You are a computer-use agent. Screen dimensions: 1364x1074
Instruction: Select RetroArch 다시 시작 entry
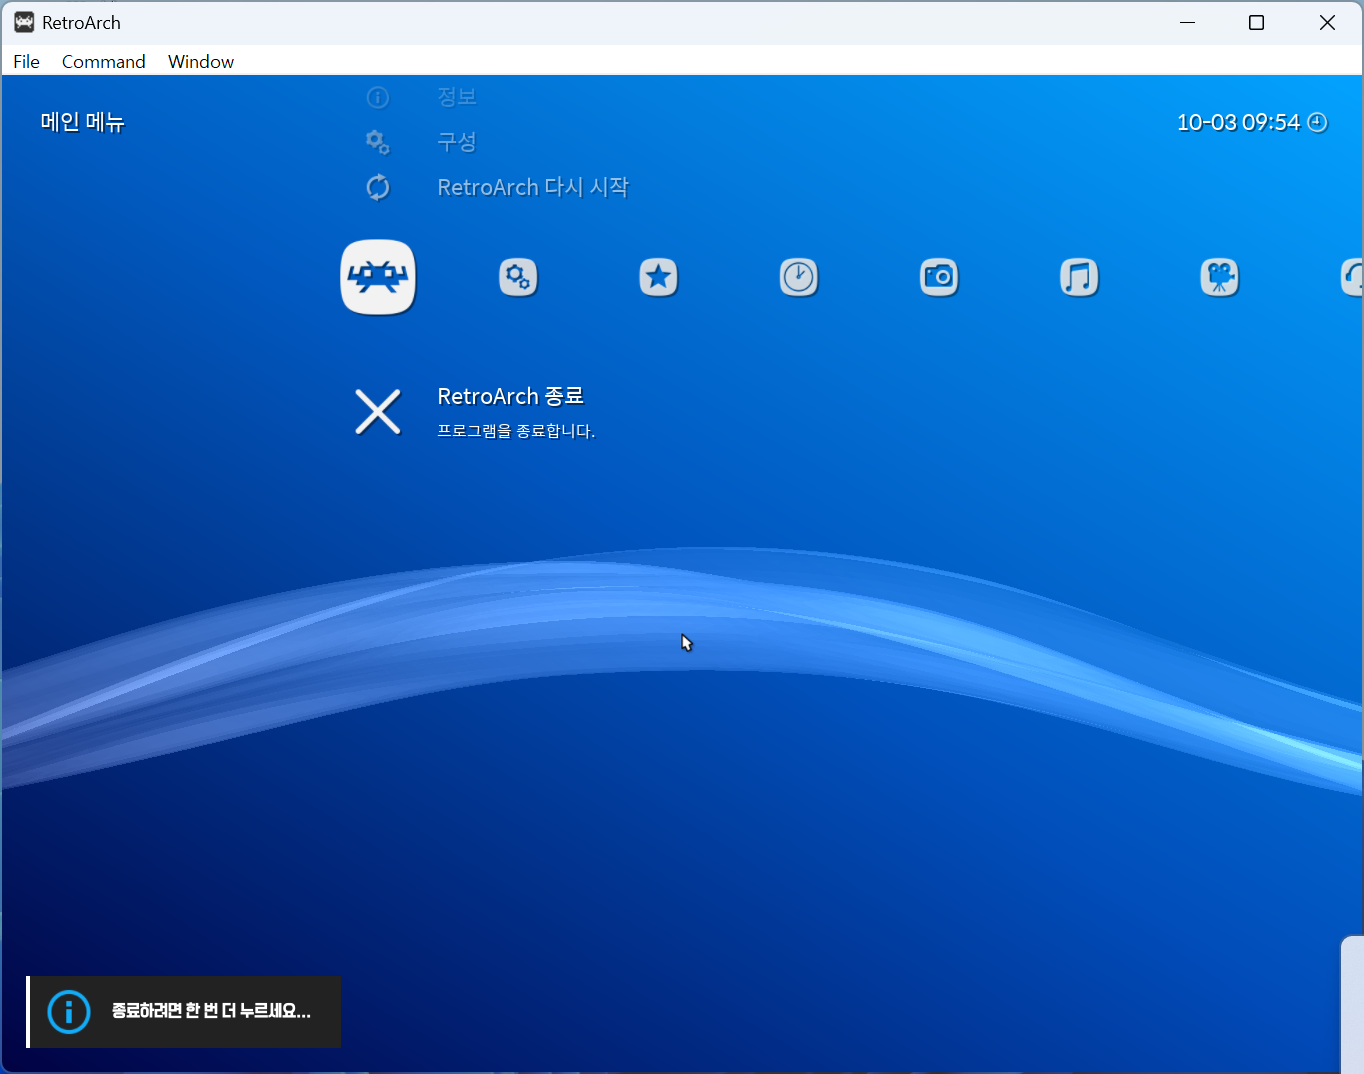533,187
